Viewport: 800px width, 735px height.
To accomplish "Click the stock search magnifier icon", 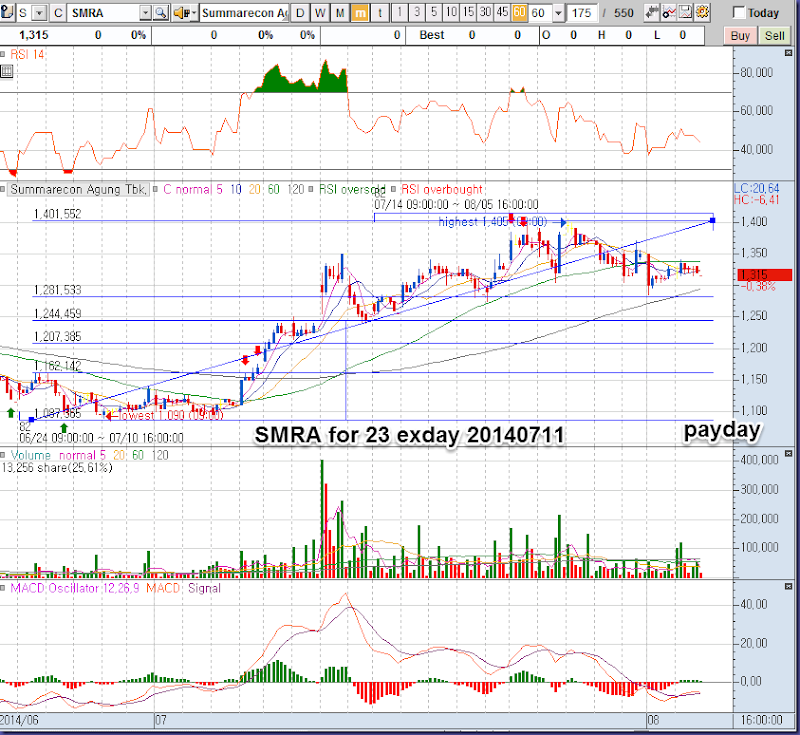I will [160, 13].
